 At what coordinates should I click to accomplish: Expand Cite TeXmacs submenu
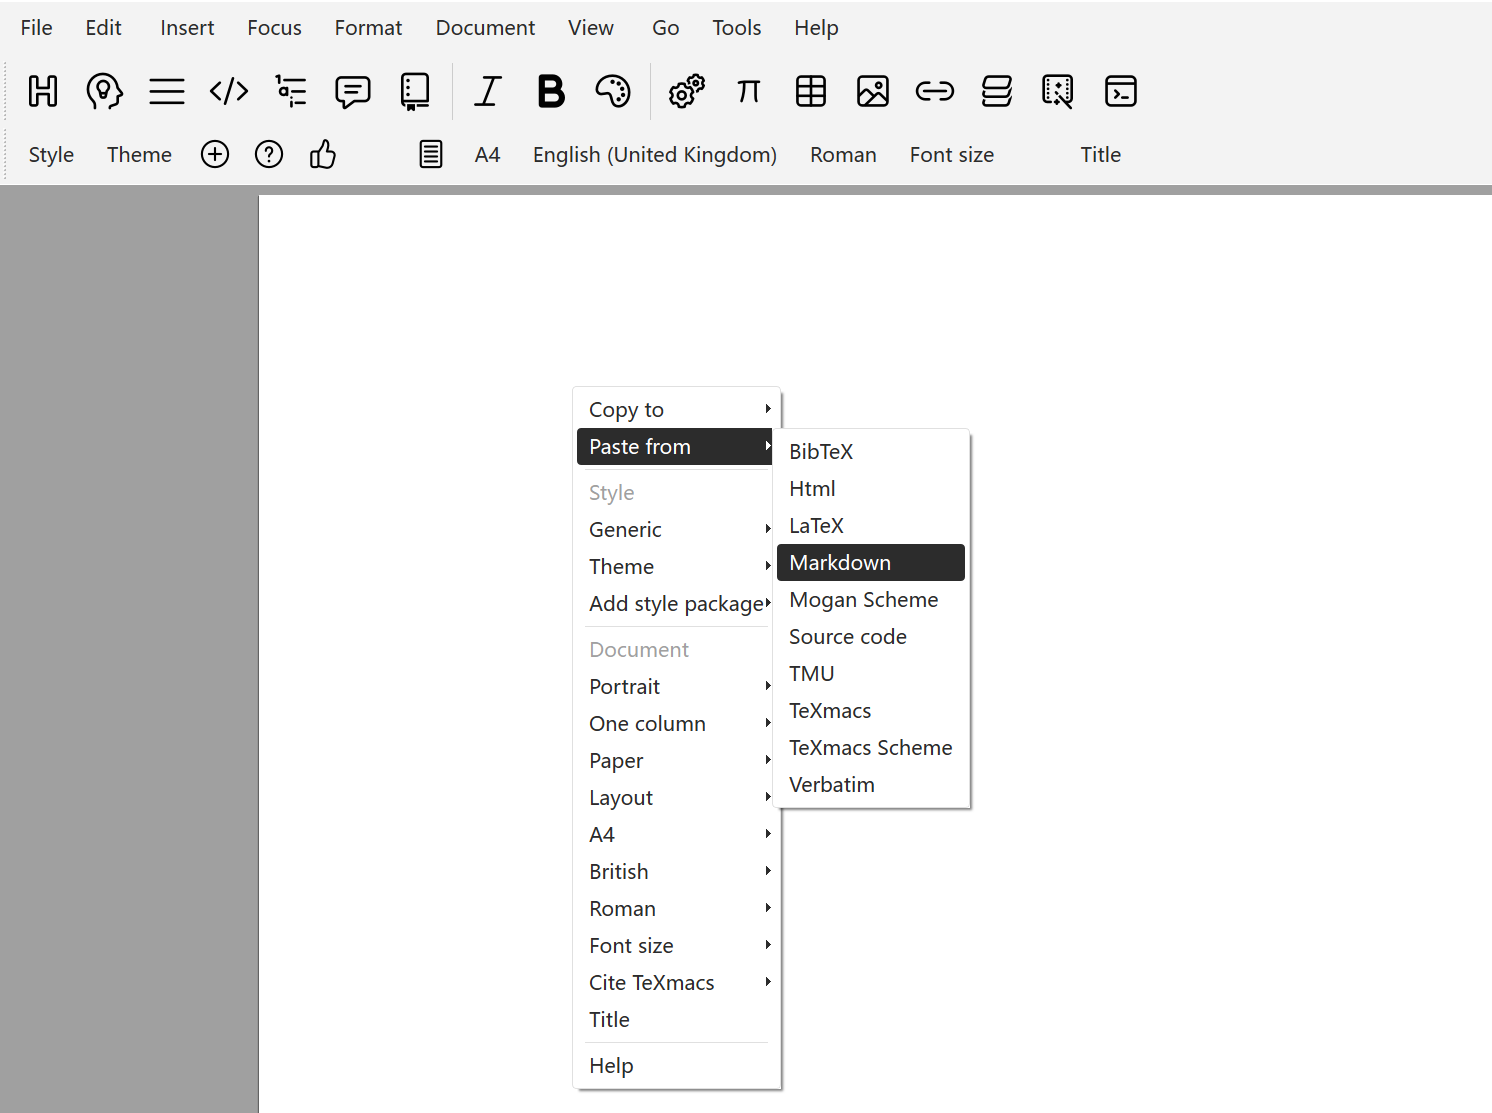(677, 982)
